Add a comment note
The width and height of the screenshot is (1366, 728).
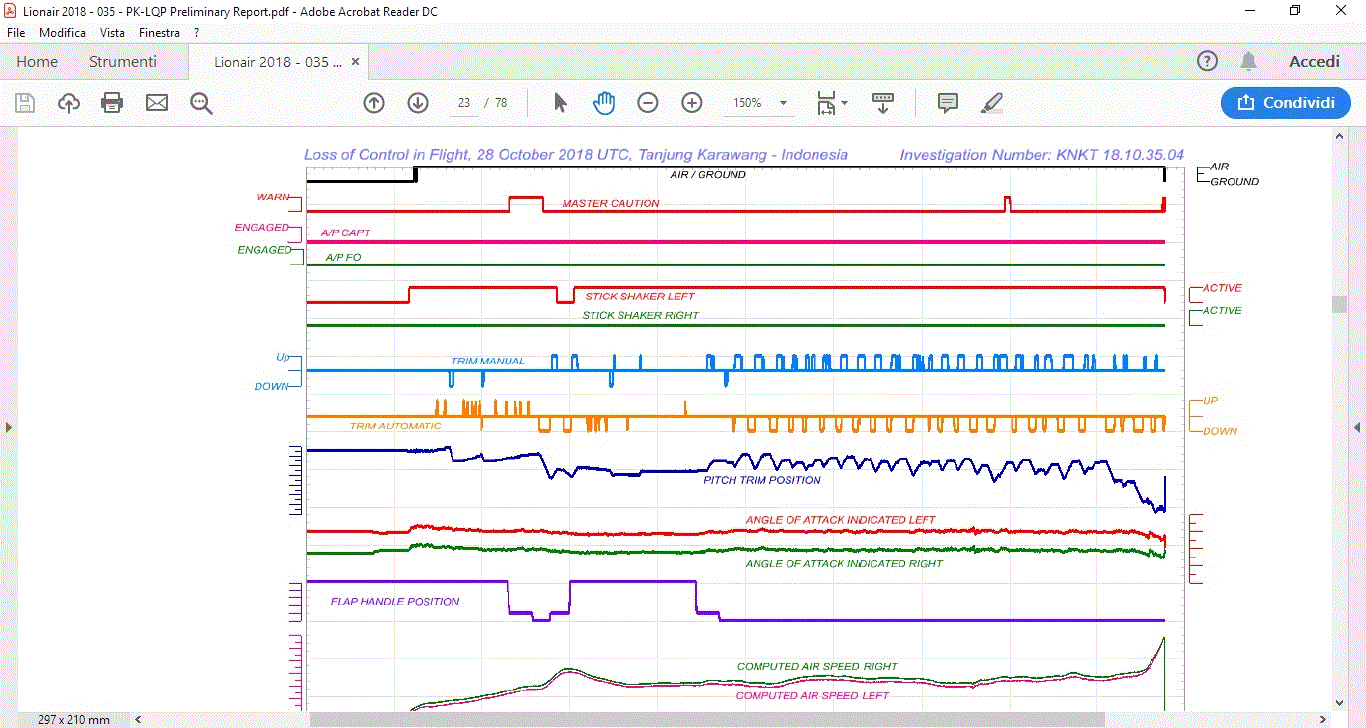pos(948,103)
